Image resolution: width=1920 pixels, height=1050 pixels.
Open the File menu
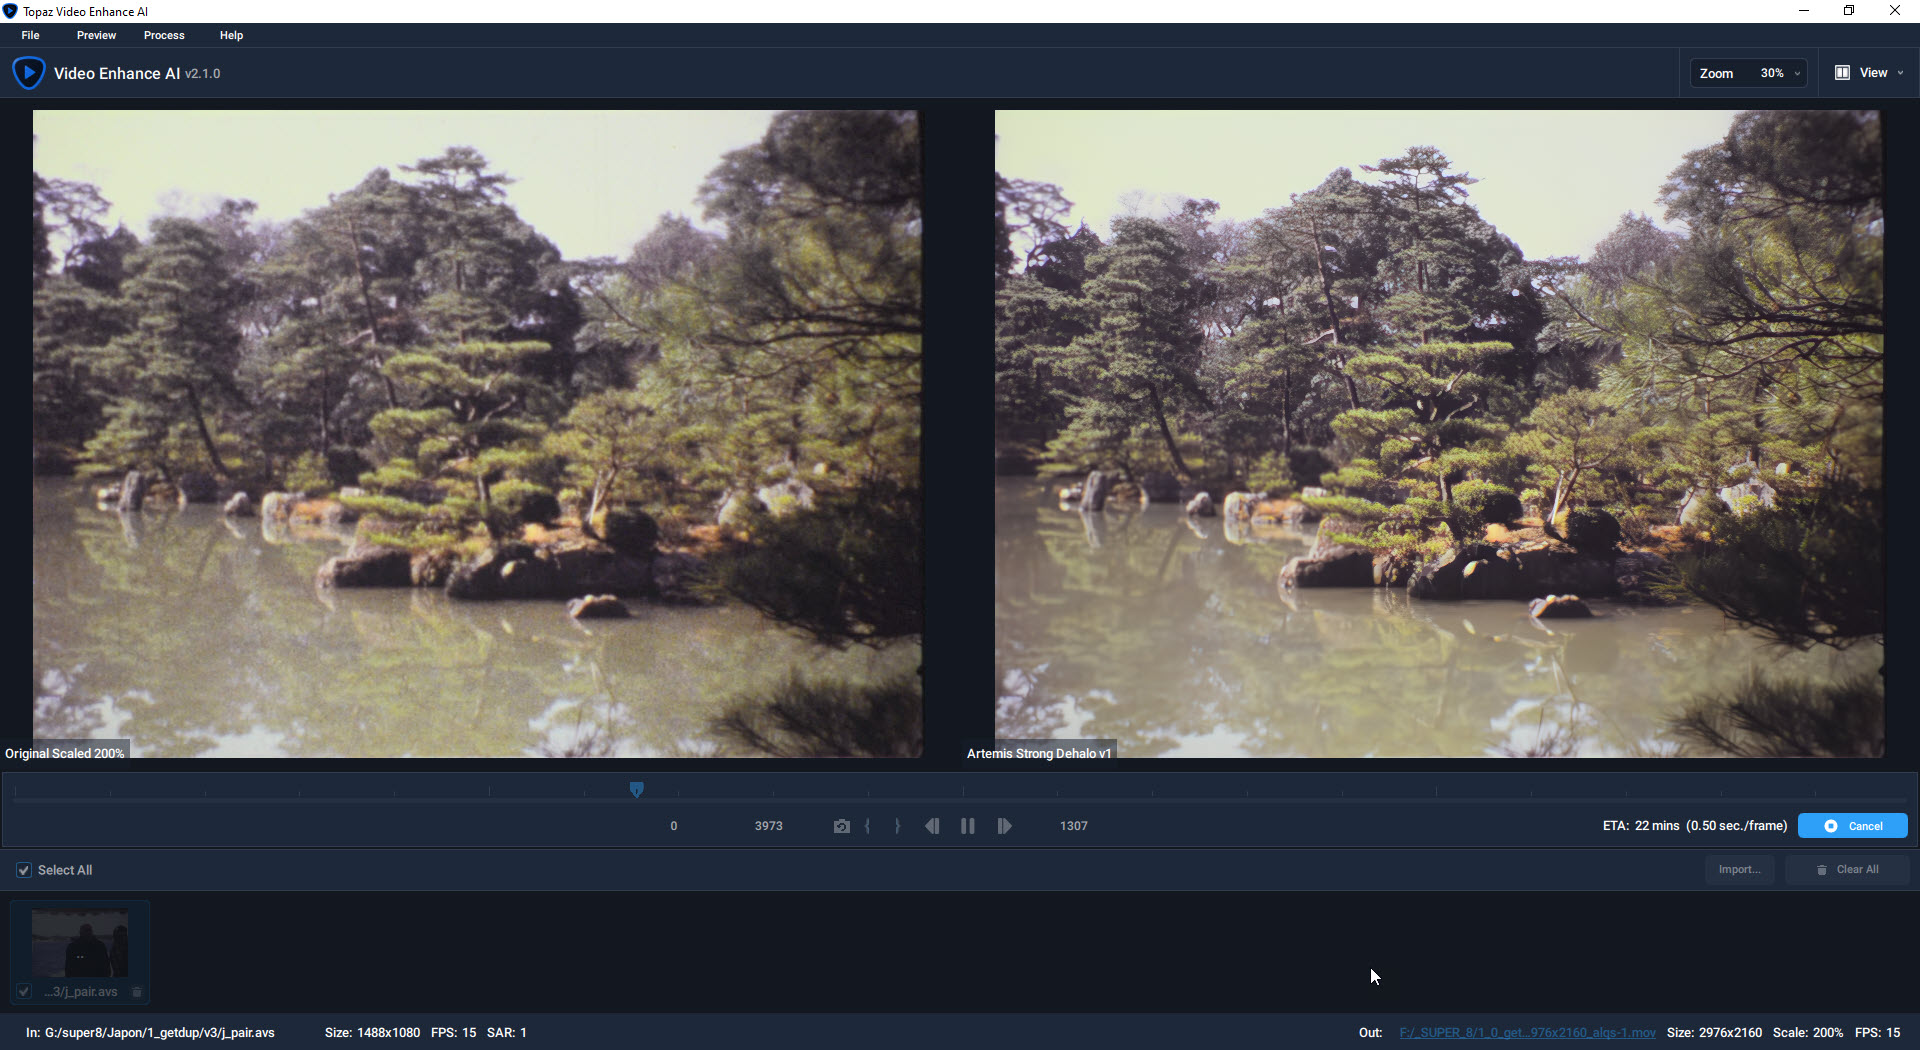(x=31, y=35)
